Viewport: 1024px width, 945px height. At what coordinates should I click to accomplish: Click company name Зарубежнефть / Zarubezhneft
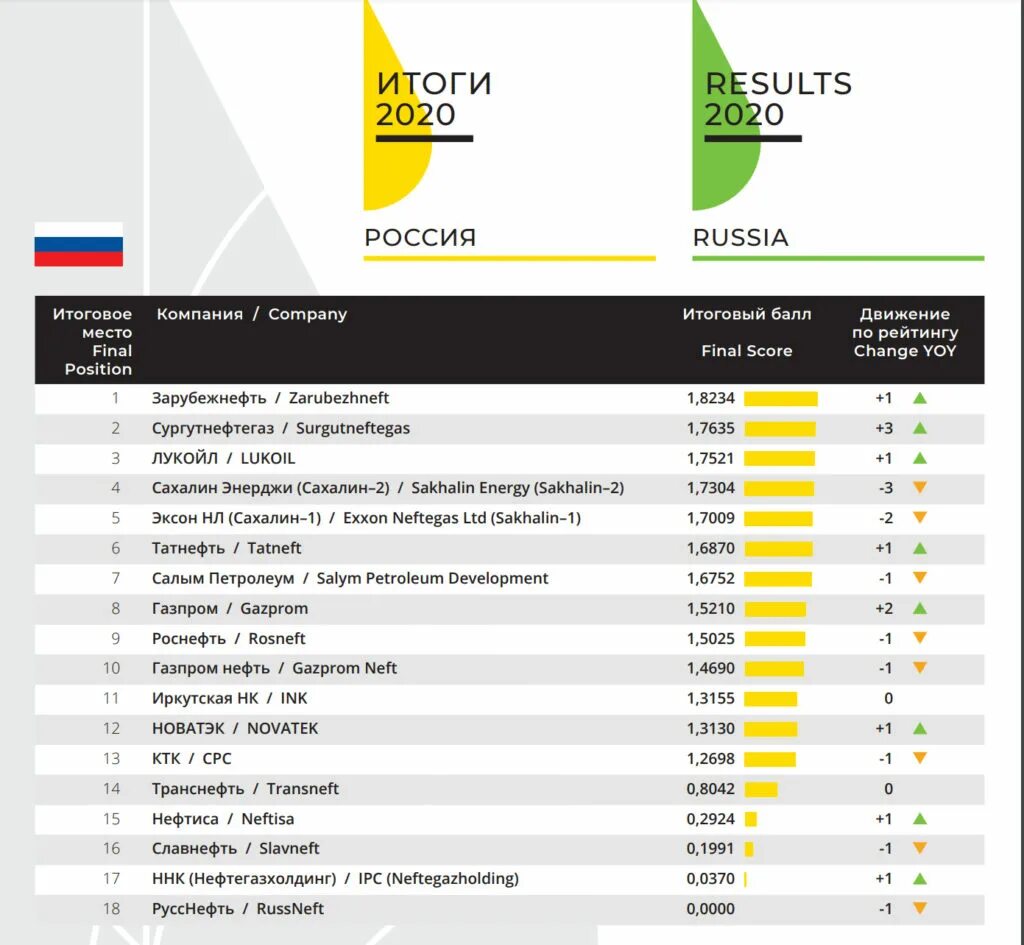(270, 398)
